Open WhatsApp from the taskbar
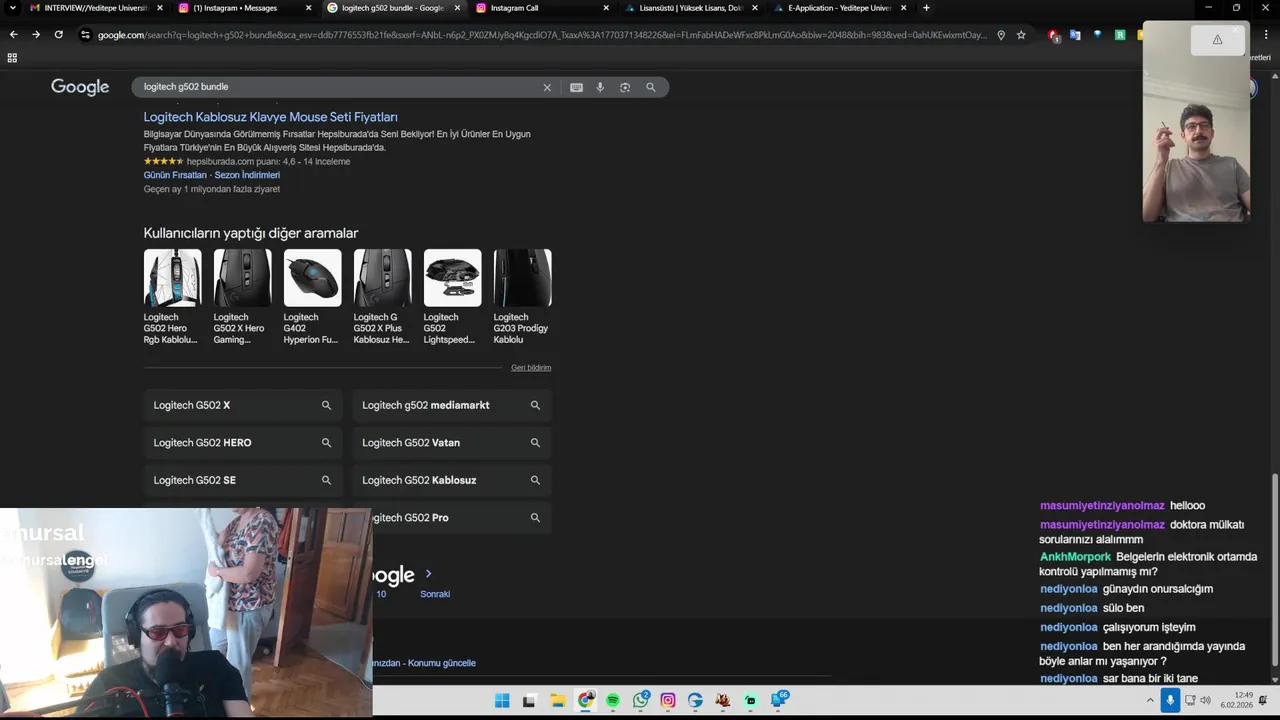Image resolution: width=1280 pixels, height=720 pixels. tap(641, 700)
